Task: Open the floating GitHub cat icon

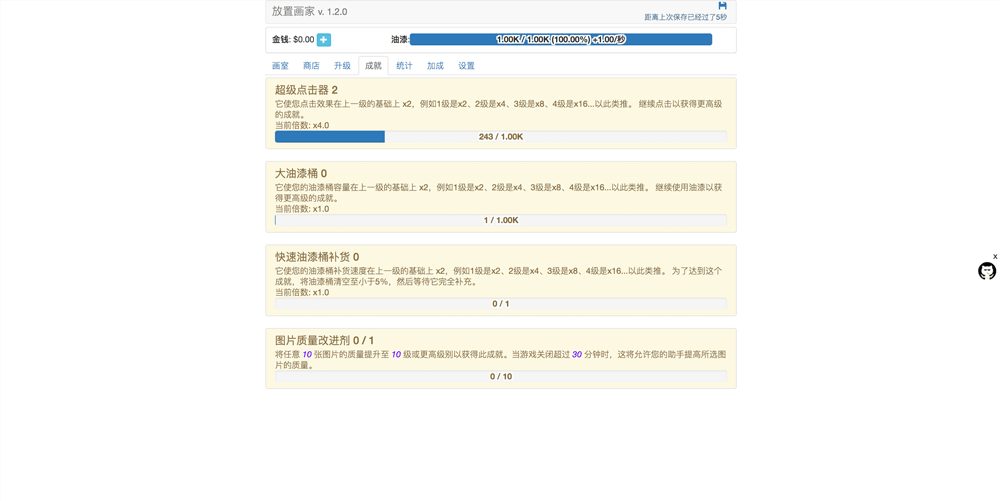Action: point(986,271)
